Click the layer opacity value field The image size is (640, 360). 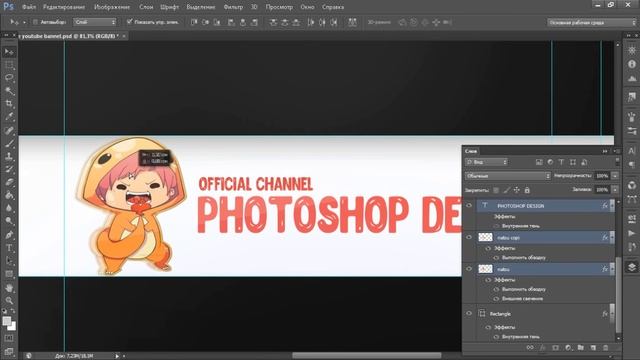click(602, 176)
